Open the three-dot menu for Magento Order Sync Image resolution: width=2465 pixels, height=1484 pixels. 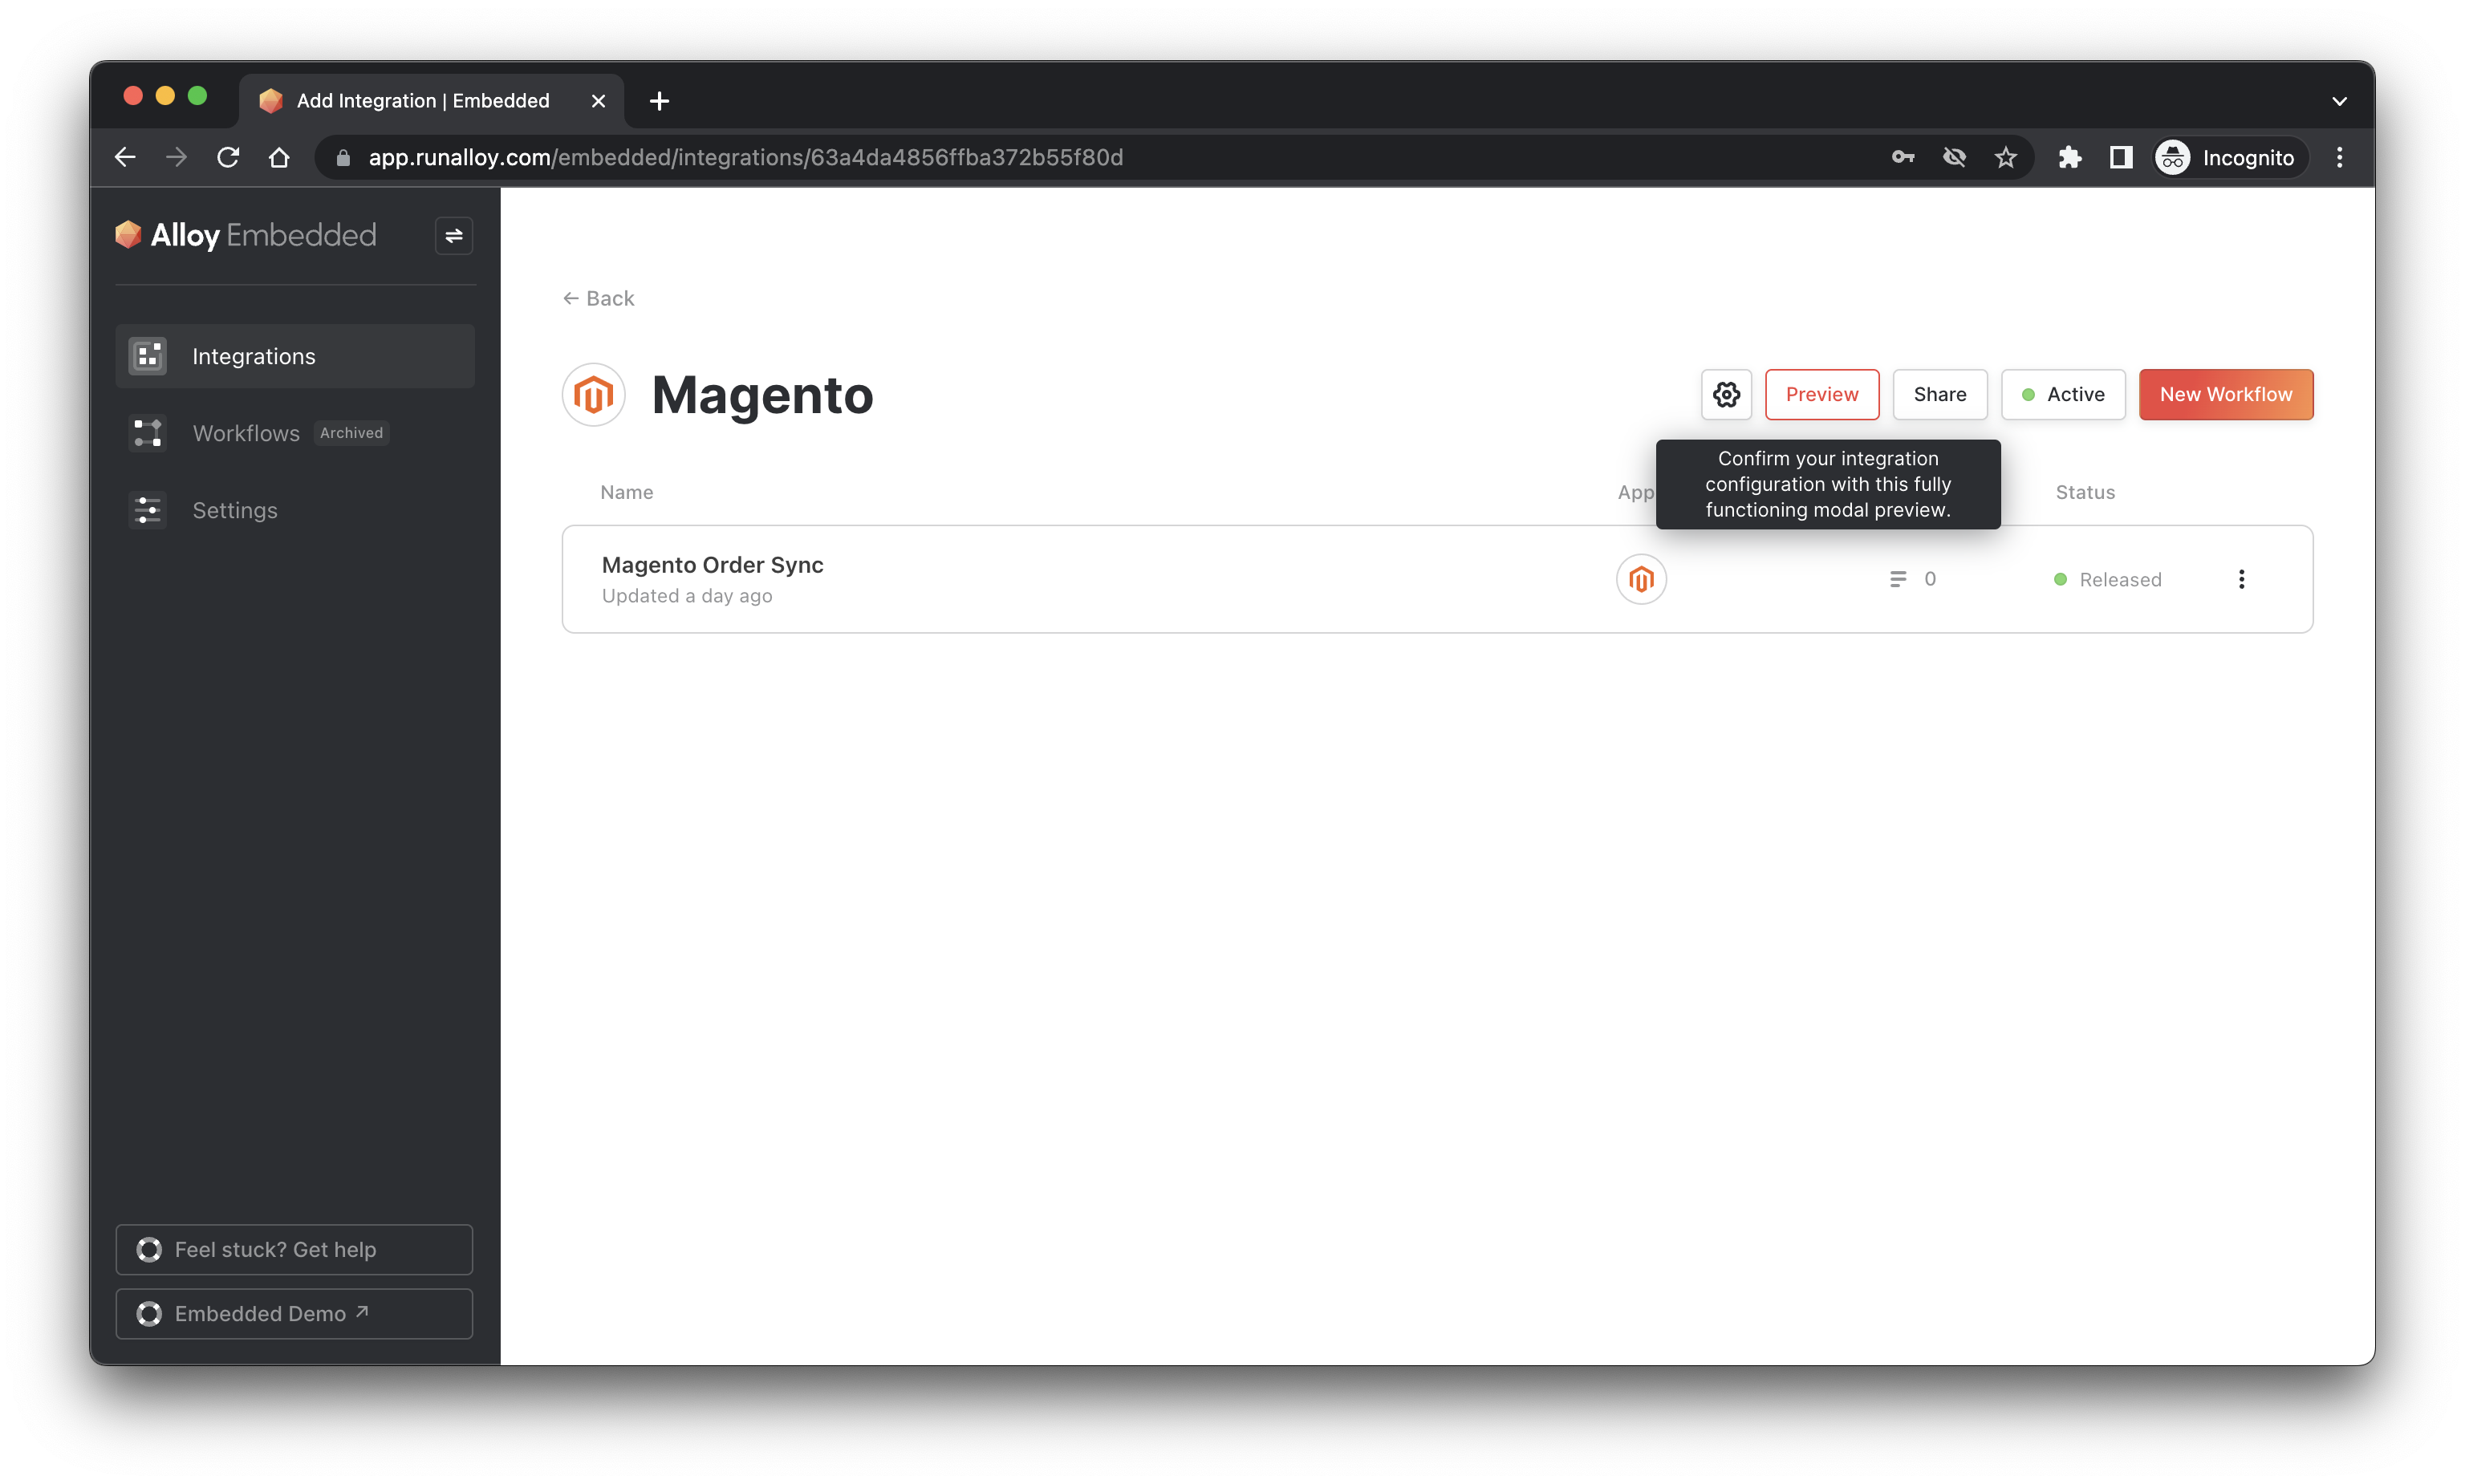click(2241, 579)
